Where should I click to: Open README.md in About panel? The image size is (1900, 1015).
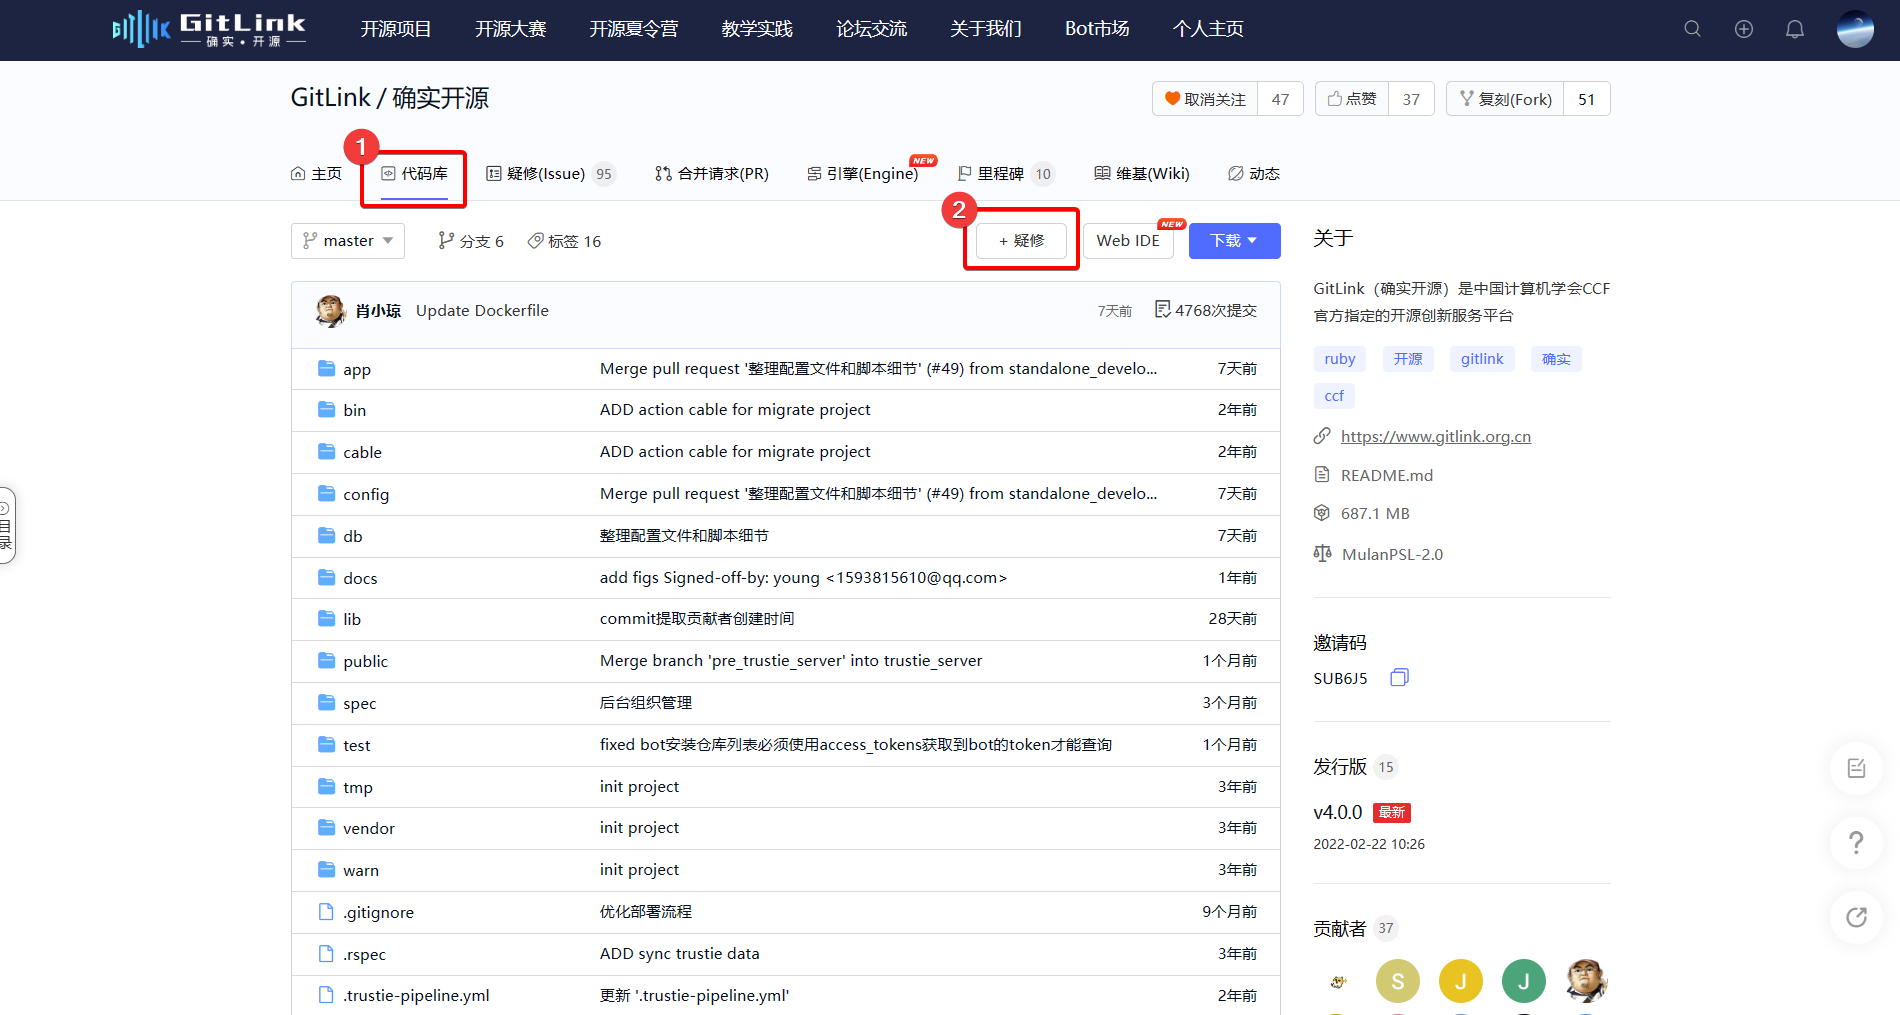coord(1386,475)
